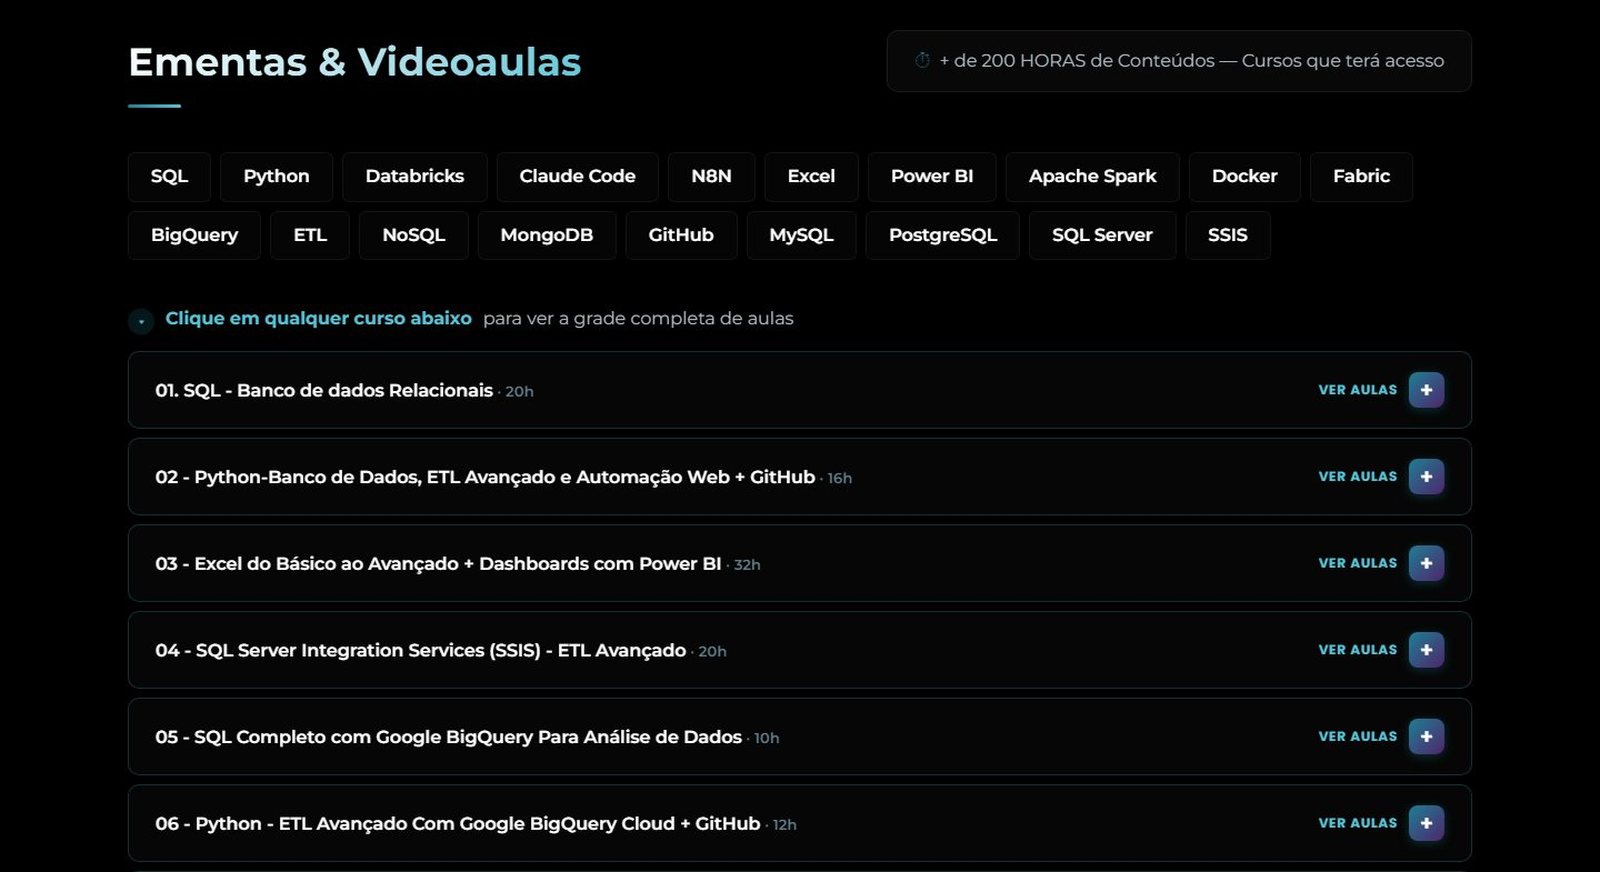The width and height of the screenshot is (1600, 872).
Task: Click the Apache Spark tag
Action: 1093,177
